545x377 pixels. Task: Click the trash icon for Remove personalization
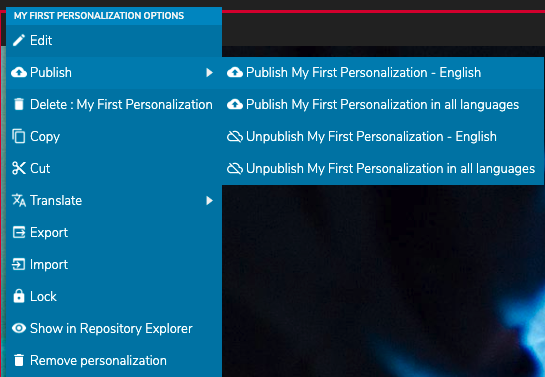pyautogui.click(x=19, y=360)
